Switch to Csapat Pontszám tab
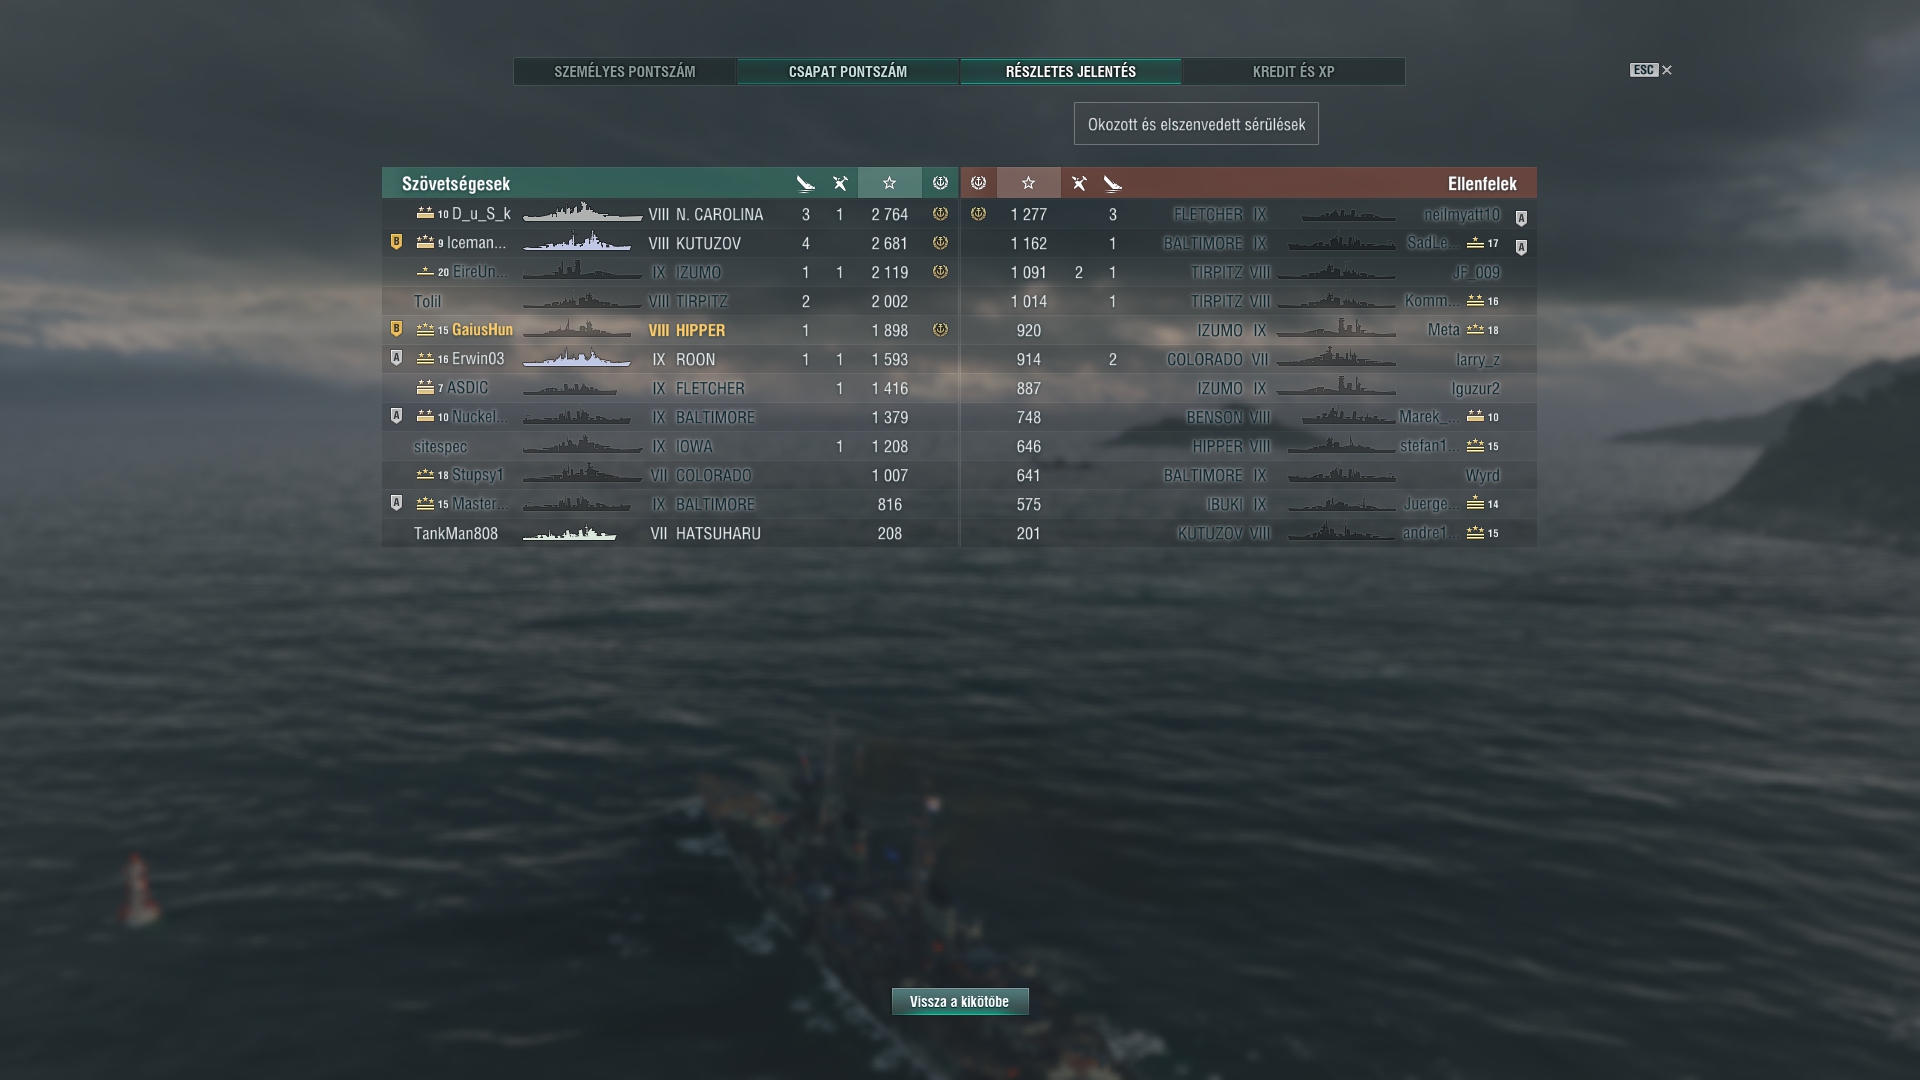This screenshot has height=1080, width=1920. pyautogui.click(x=848, y=72)
